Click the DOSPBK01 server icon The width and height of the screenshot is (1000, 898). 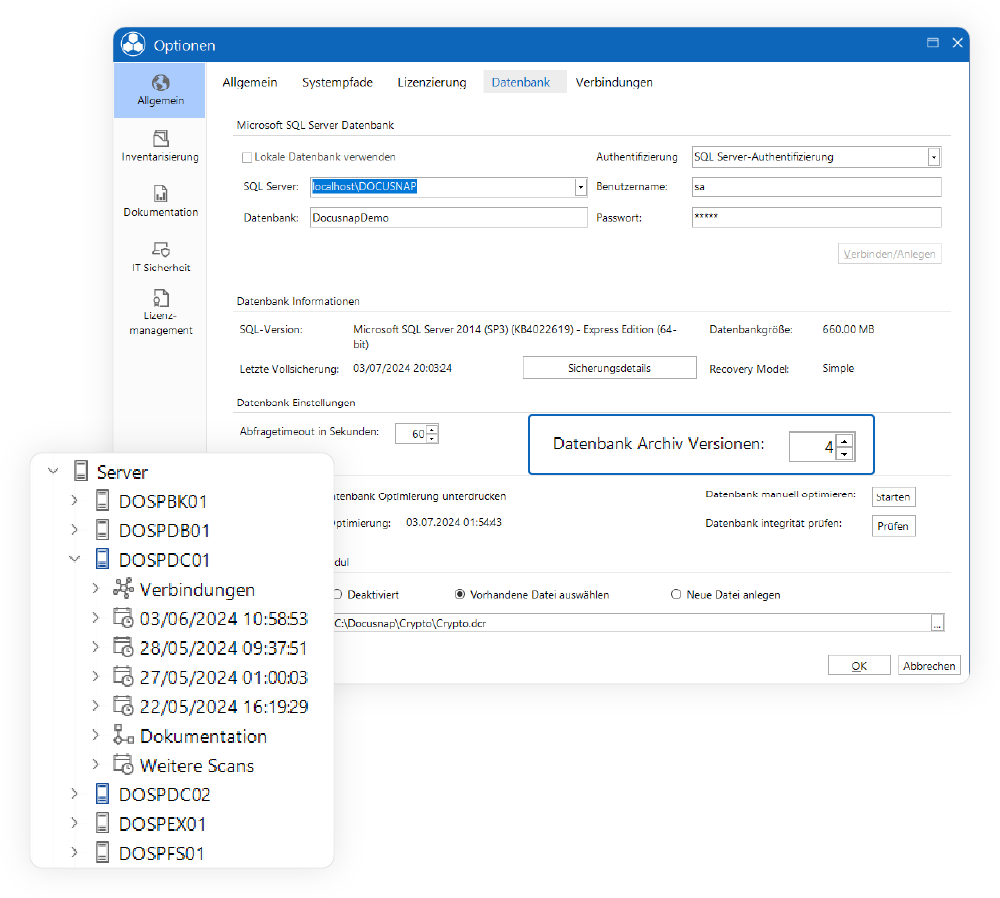pyautogui.click(x=102, y=500)
